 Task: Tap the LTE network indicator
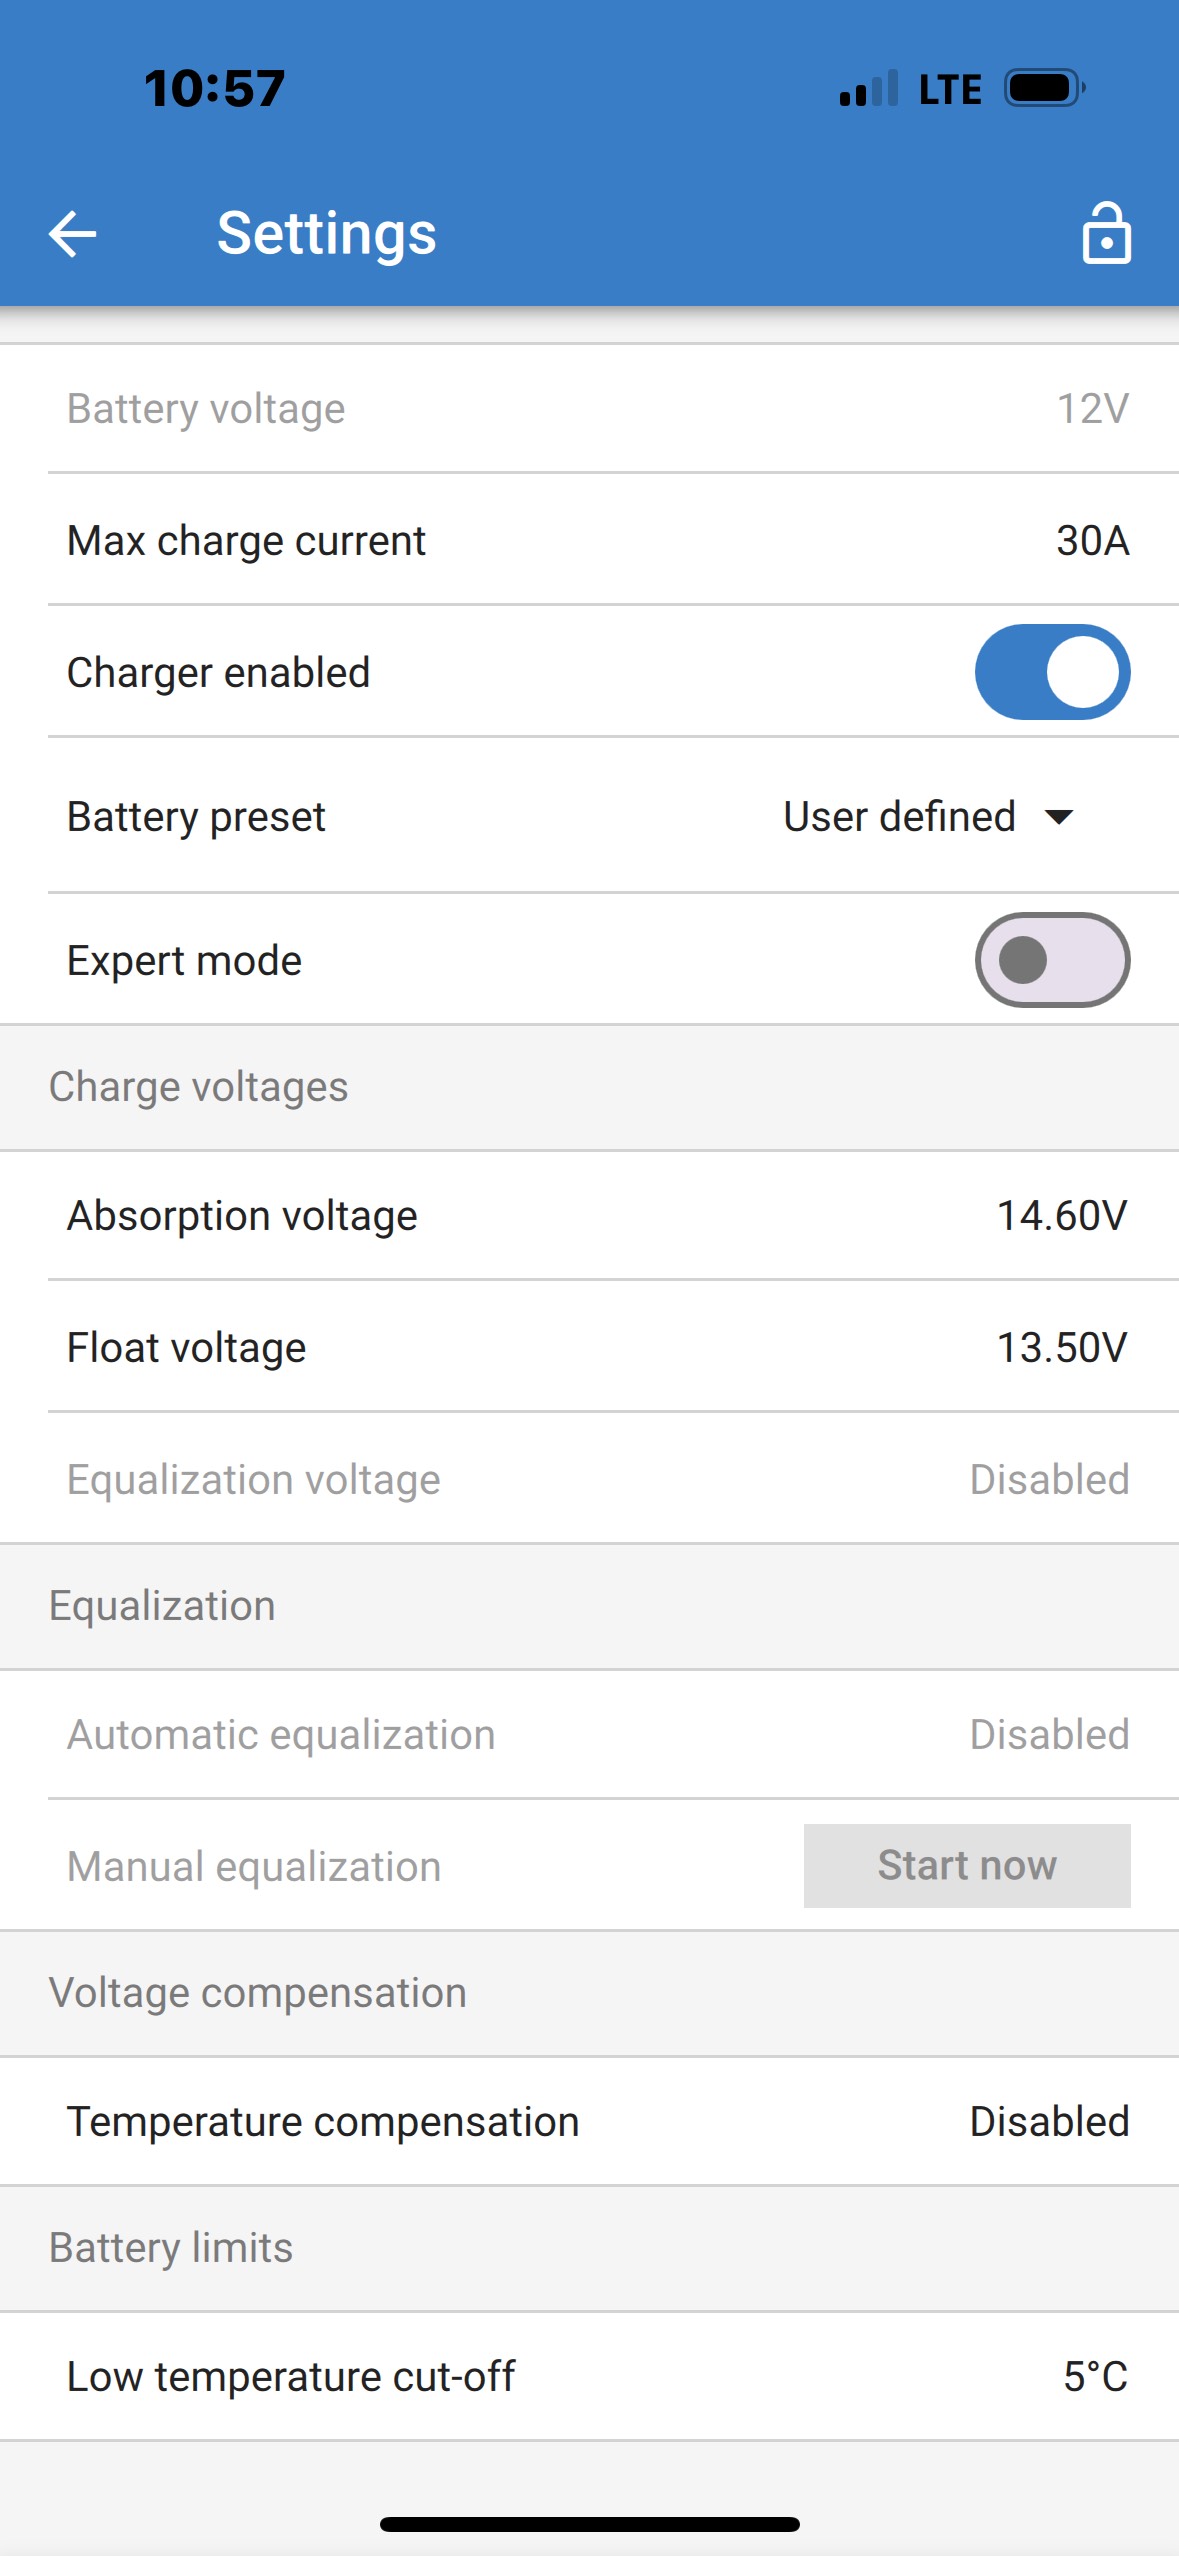pos(949,90)
